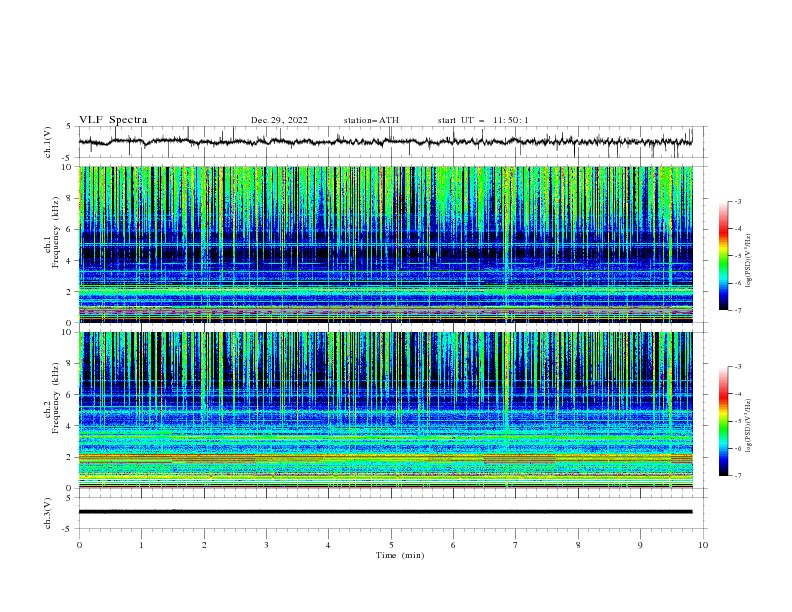Viewport: 792px width, 612px height.
Task: Click the 7 minute tick on time axis
Action: tap(516, 545)
